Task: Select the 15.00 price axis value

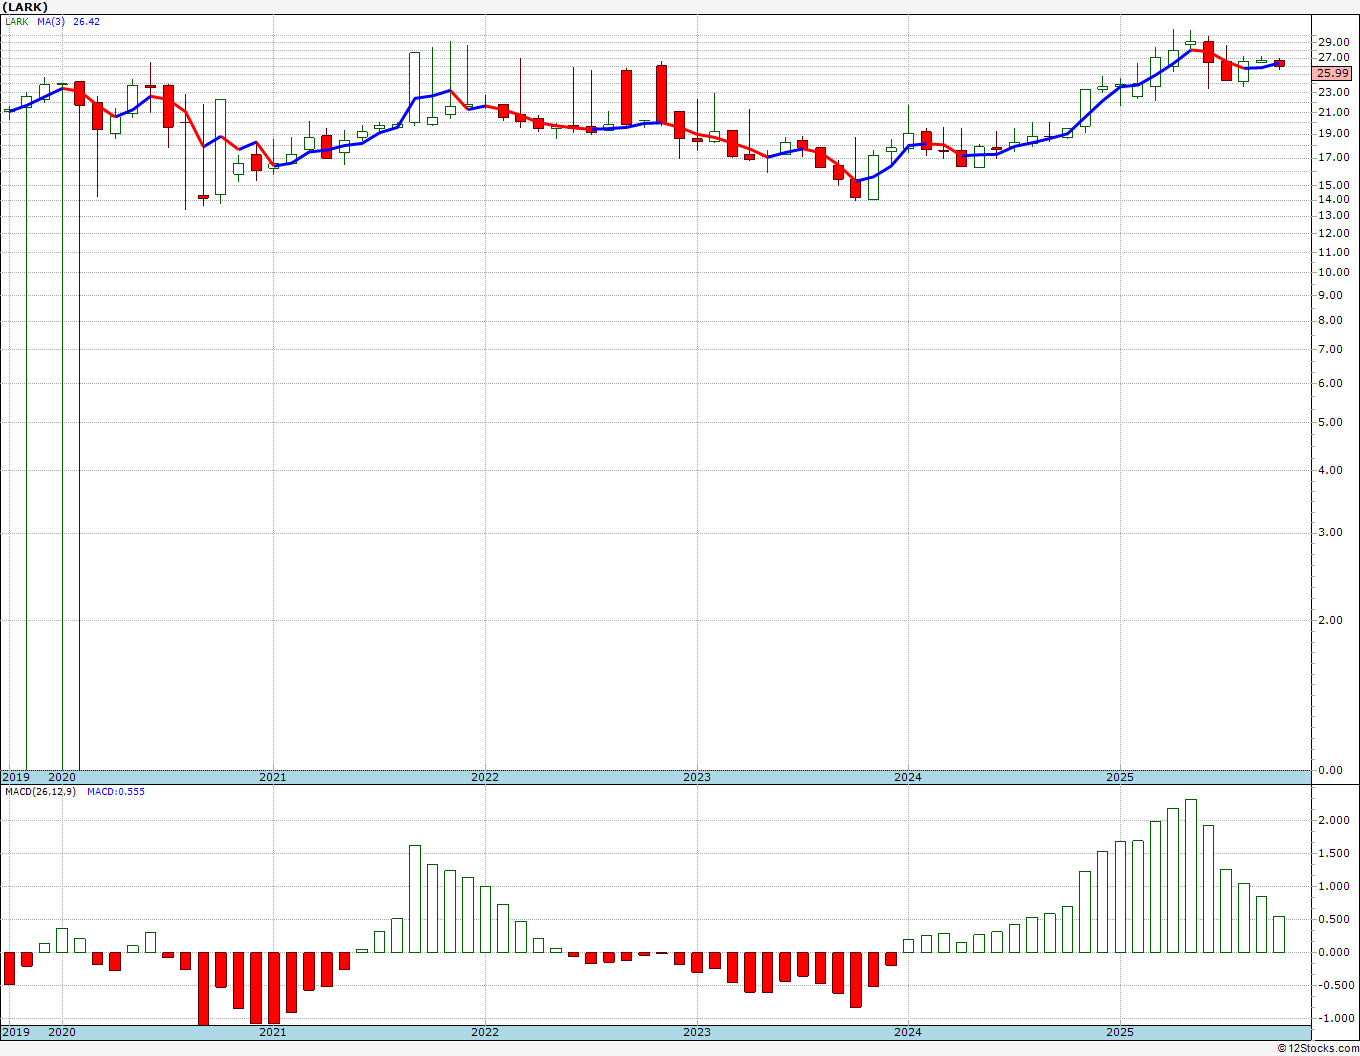Action: pyautogui.click(x=1333, y=185)
